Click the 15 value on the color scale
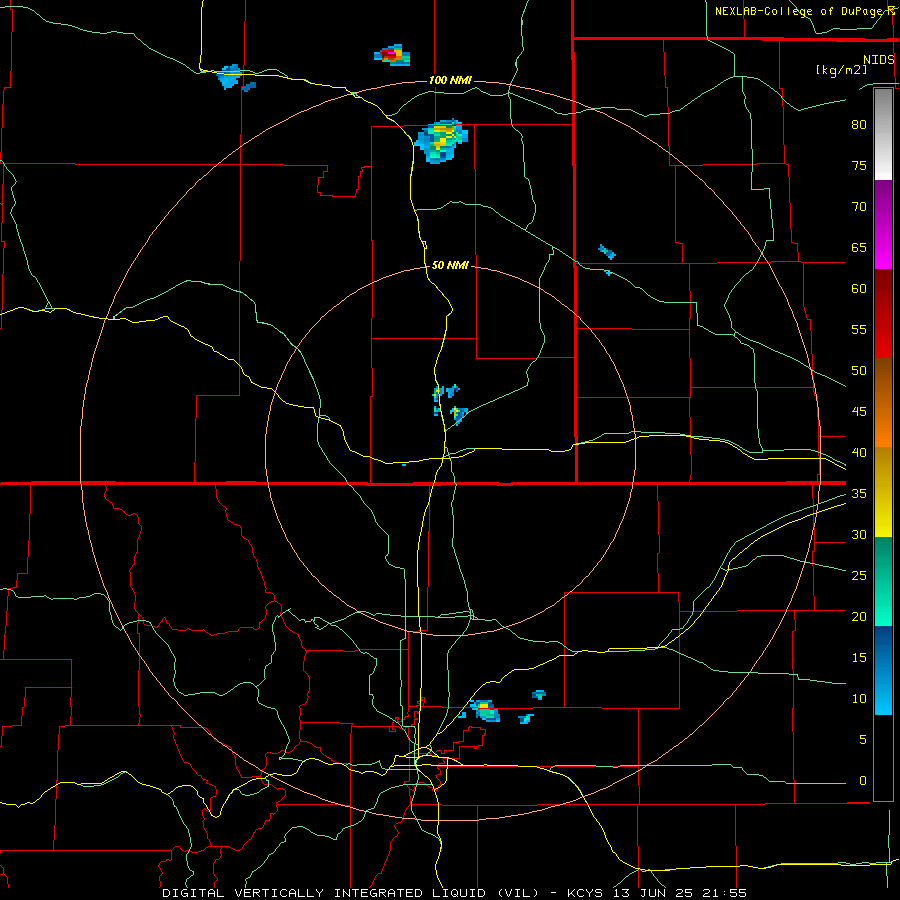 click(x=859, y=657)
